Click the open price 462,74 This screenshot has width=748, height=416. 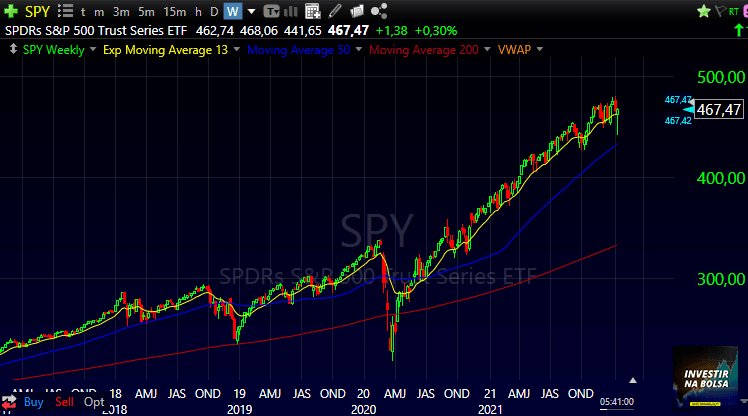pyautogui.click(x=215, y=31)
